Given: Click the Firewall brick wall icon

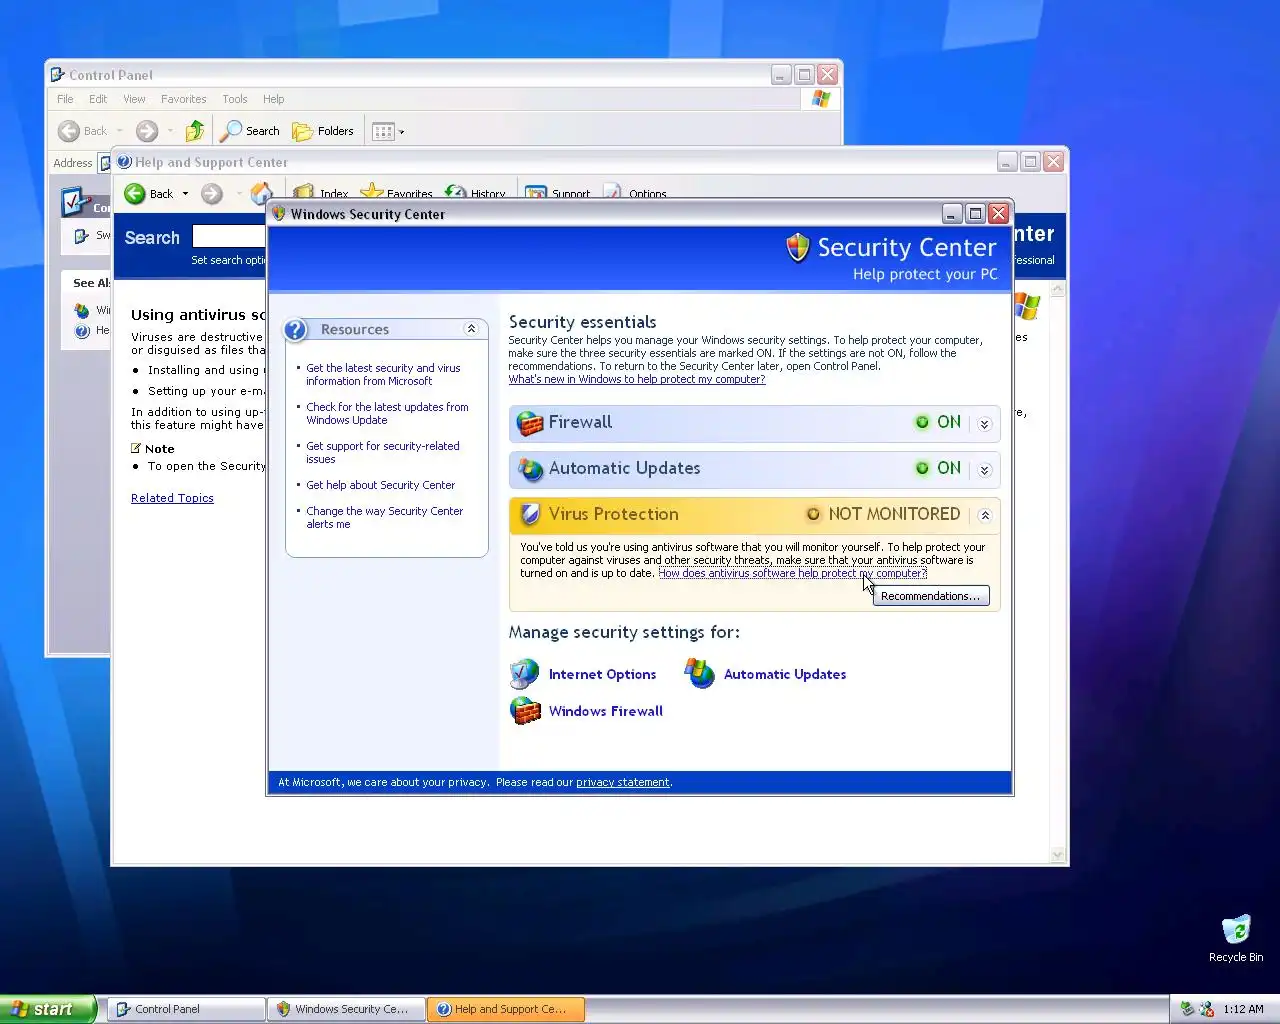Looking at the screenshot, I should click(530, 423).
